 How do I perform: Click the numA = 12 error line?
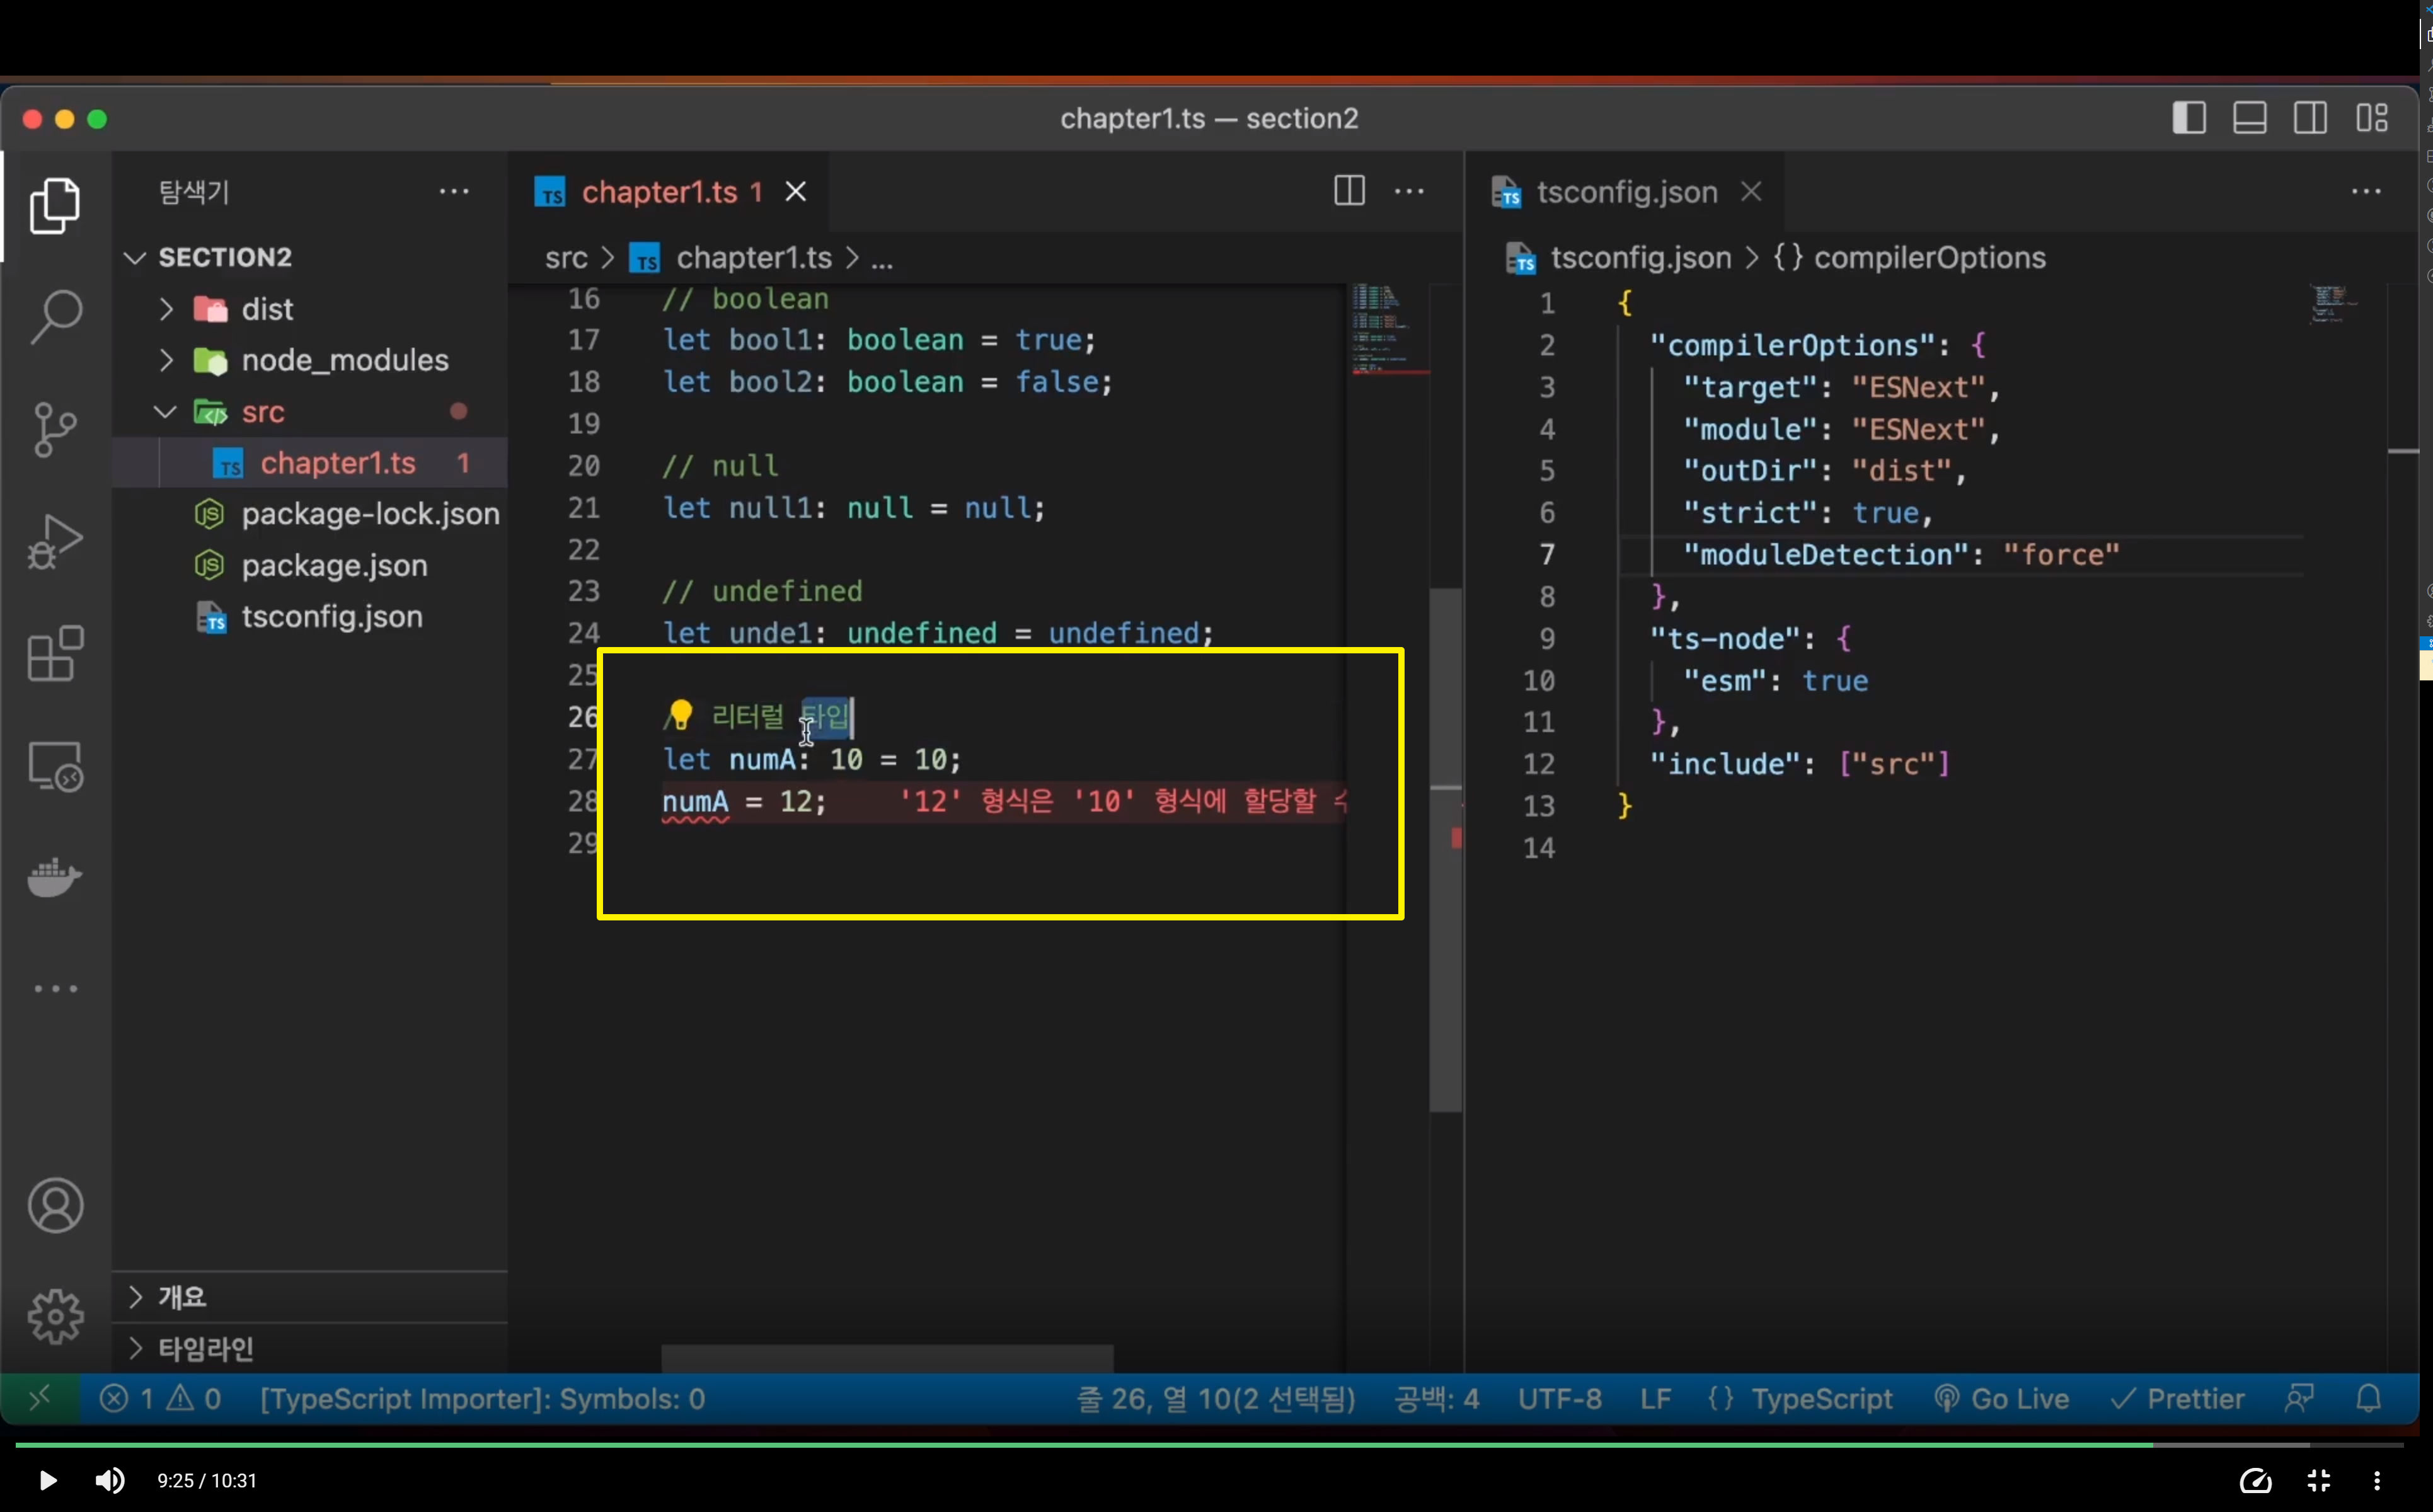[x=1003, y=801]
